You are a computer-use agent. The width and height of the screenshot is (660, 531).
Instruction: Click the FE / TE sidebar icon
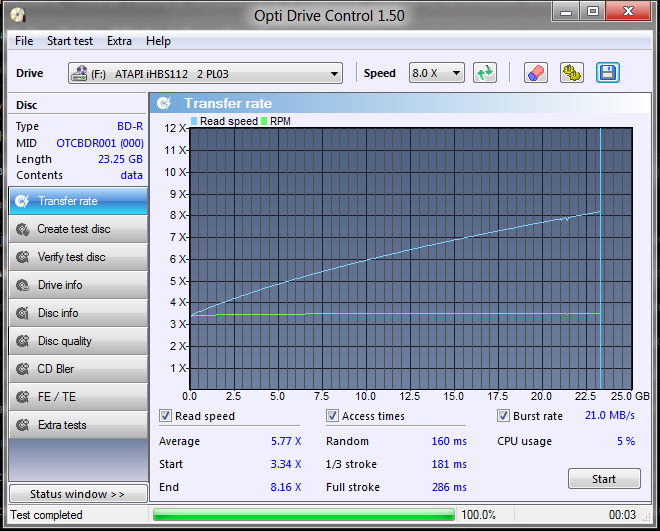point(22,397)
